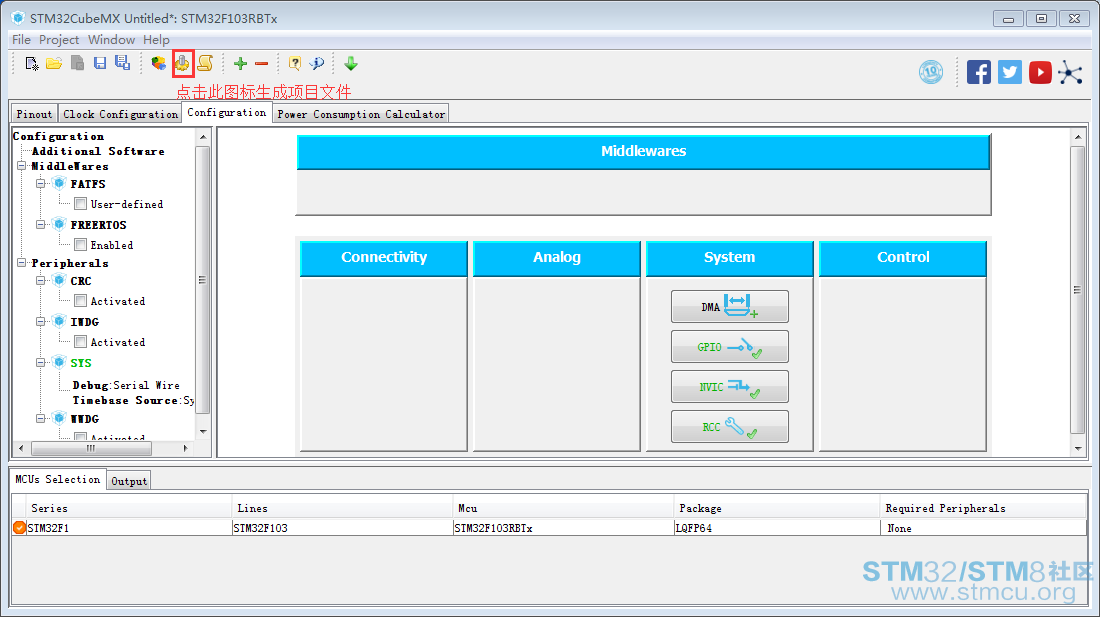
Task: Select the SYS peripheral tree item
Action: 81,362
